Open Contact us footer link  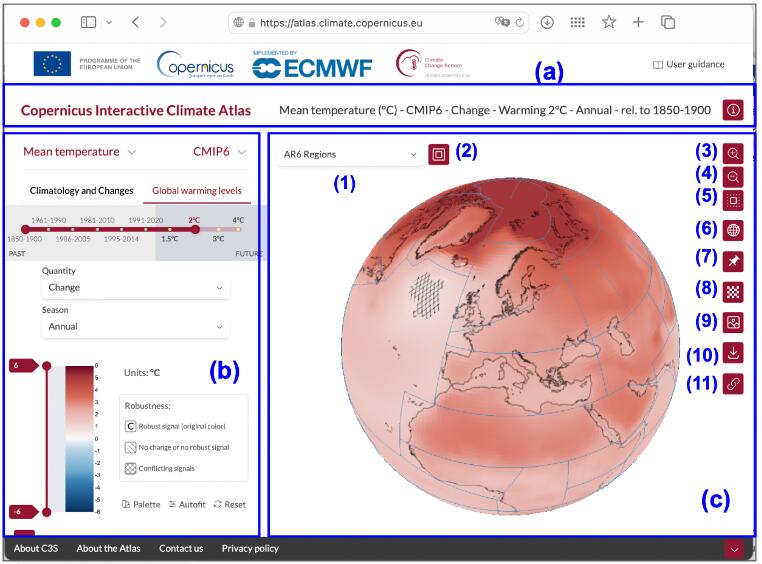(x=181, y=548)
